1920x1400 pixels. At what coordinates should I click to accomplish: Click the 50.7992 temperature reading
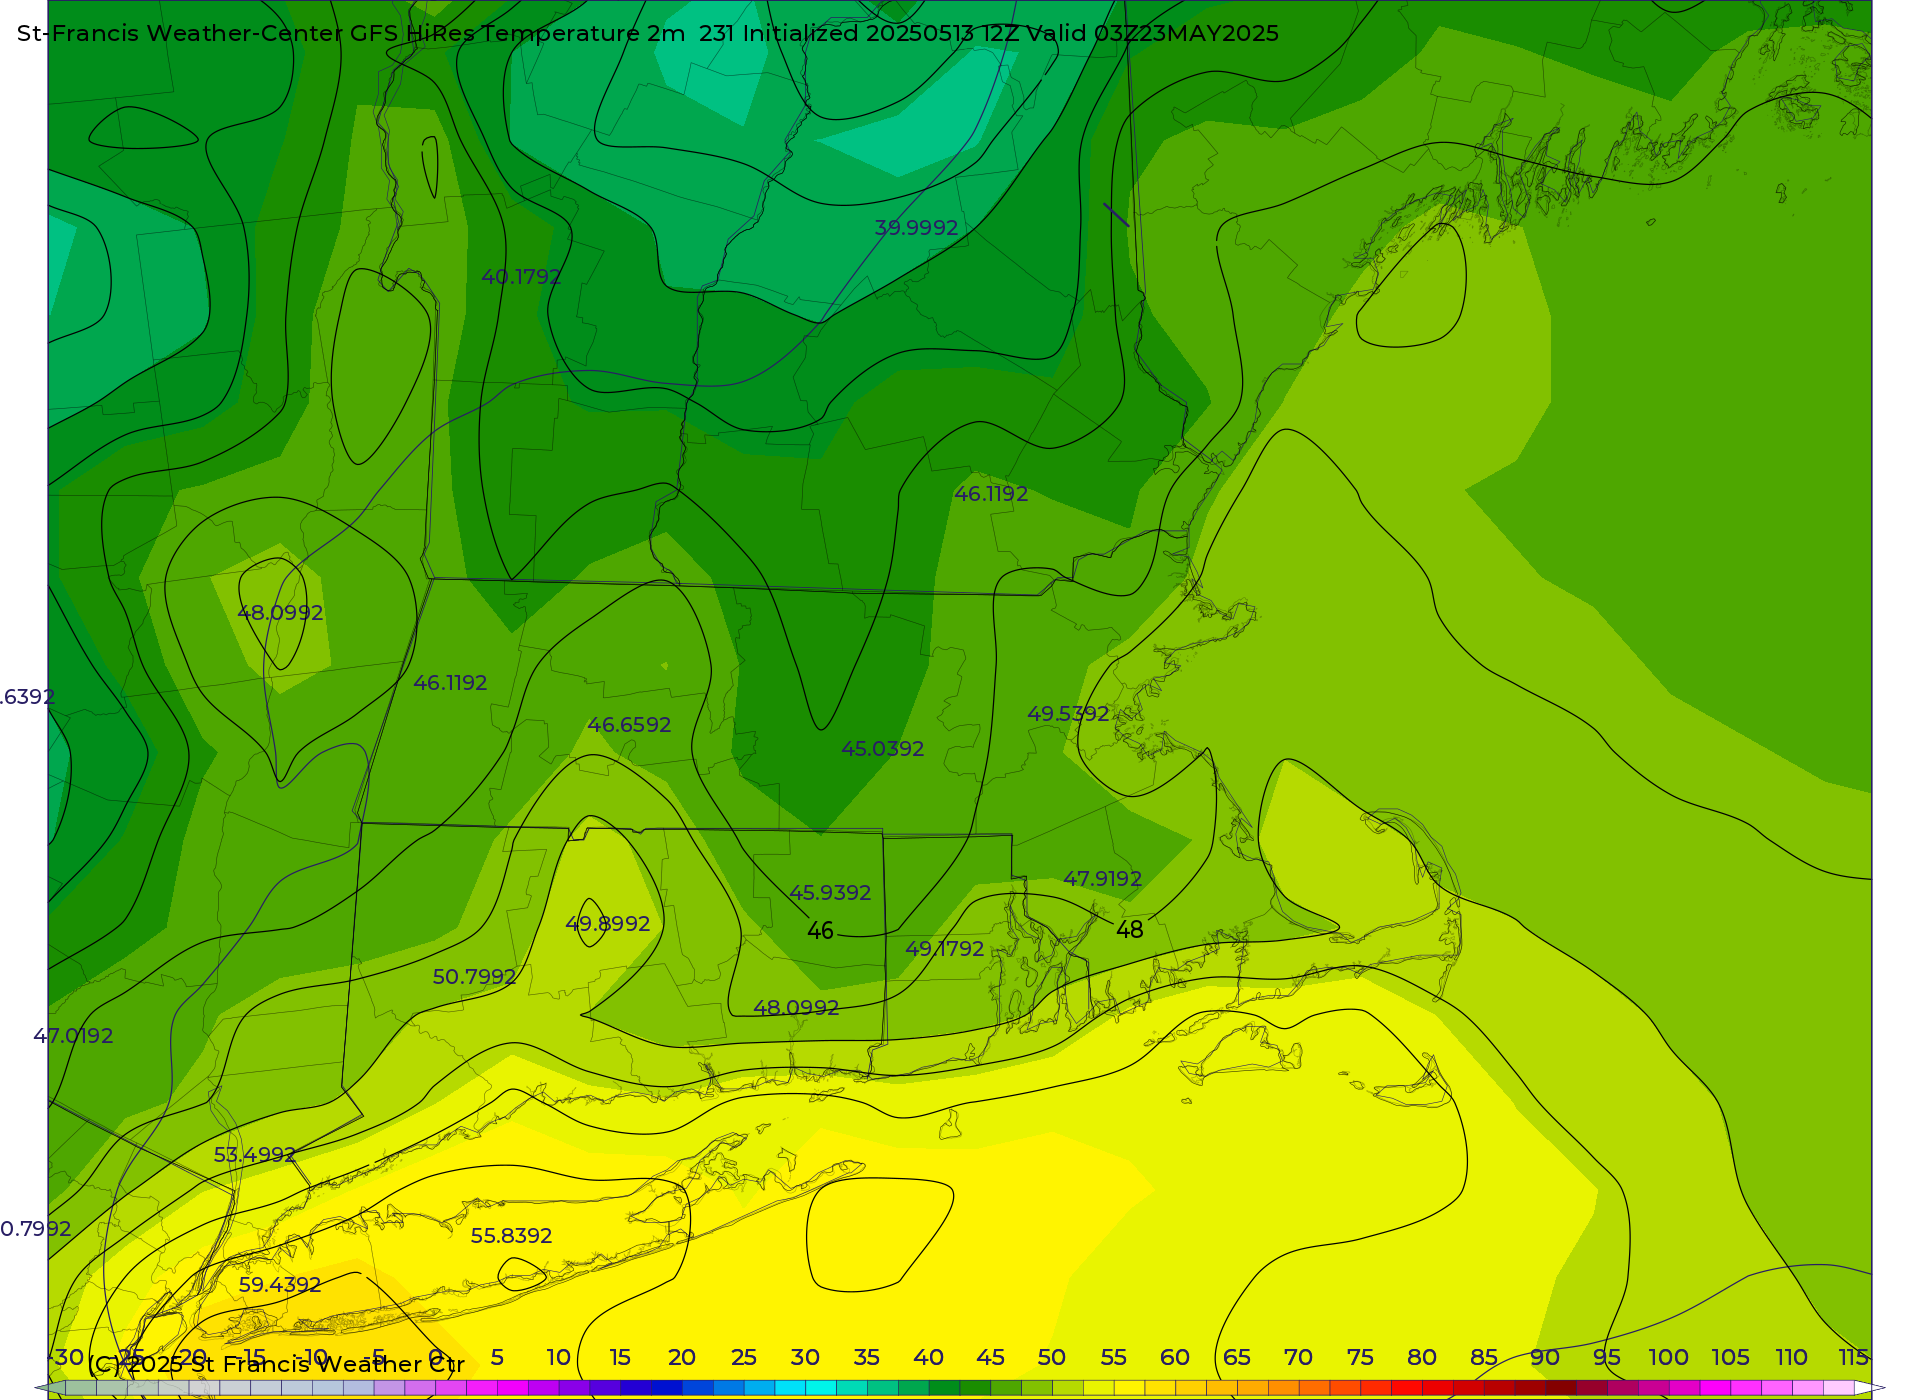[x=474, y=977]
